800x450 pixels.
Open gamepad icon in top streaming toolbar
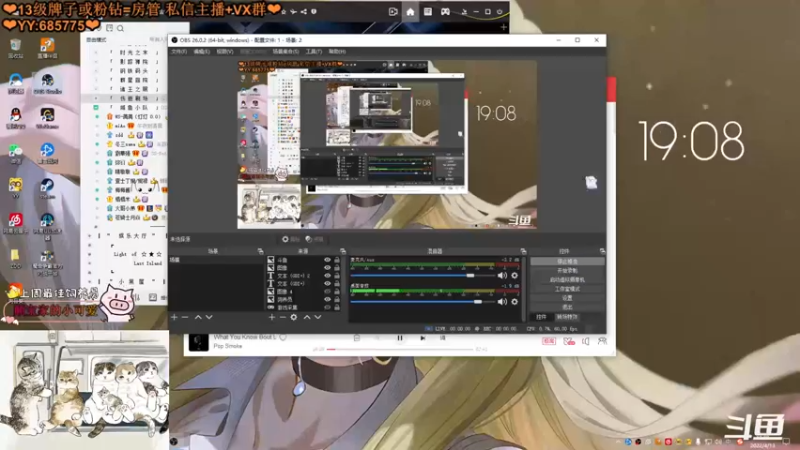coord(445,12)
